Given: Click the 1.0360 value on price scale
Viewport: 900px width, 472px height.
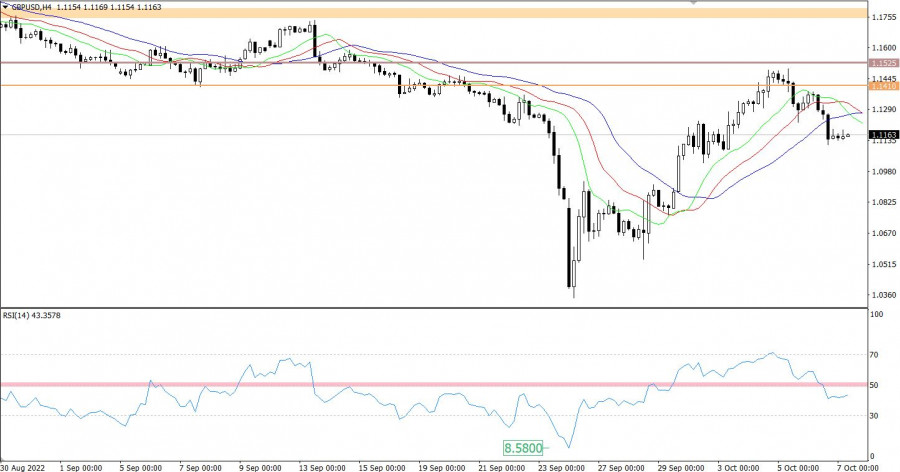Looking at the screenshot, I should click(x=882, y=295).
